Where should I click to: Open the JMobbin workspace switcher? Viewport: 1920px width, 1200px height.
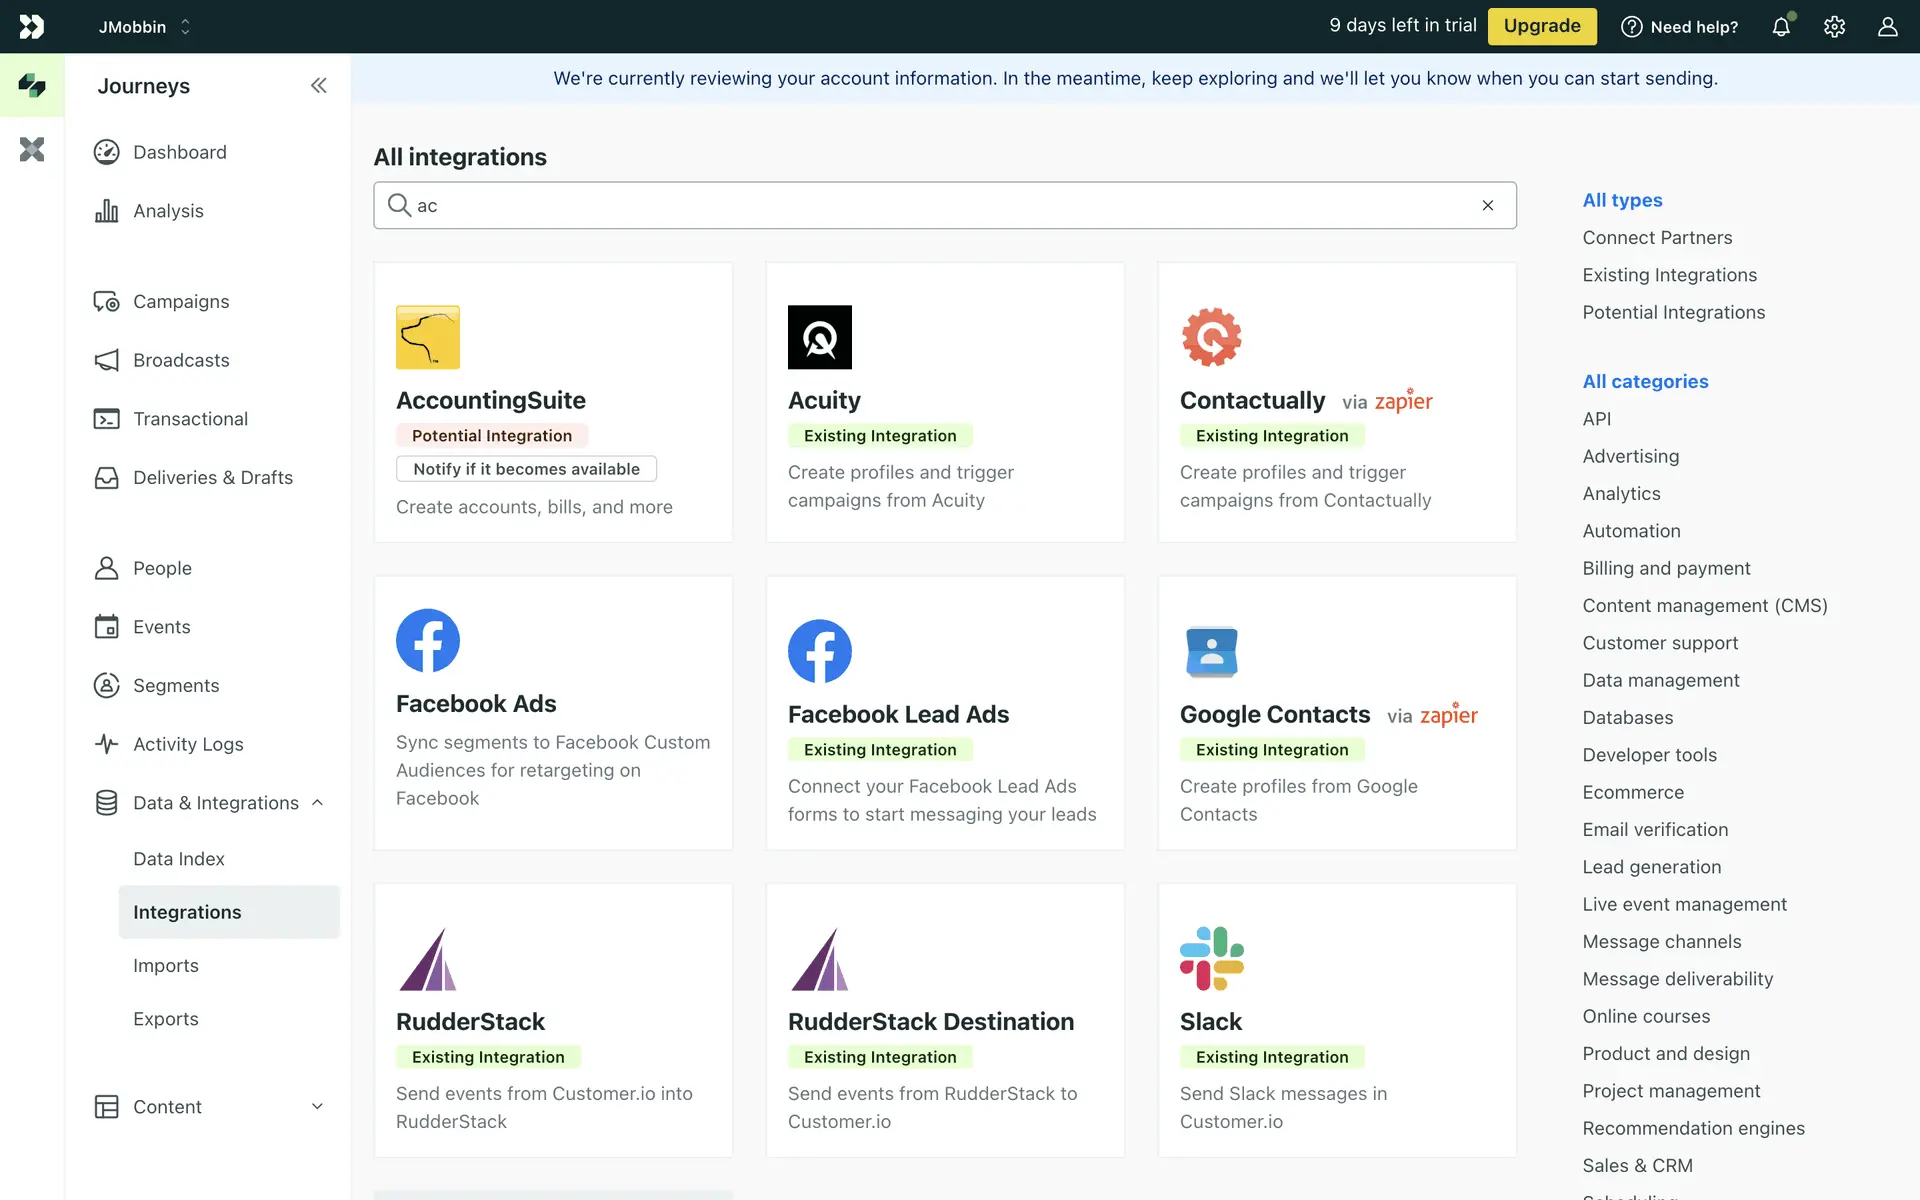point(144,27)
